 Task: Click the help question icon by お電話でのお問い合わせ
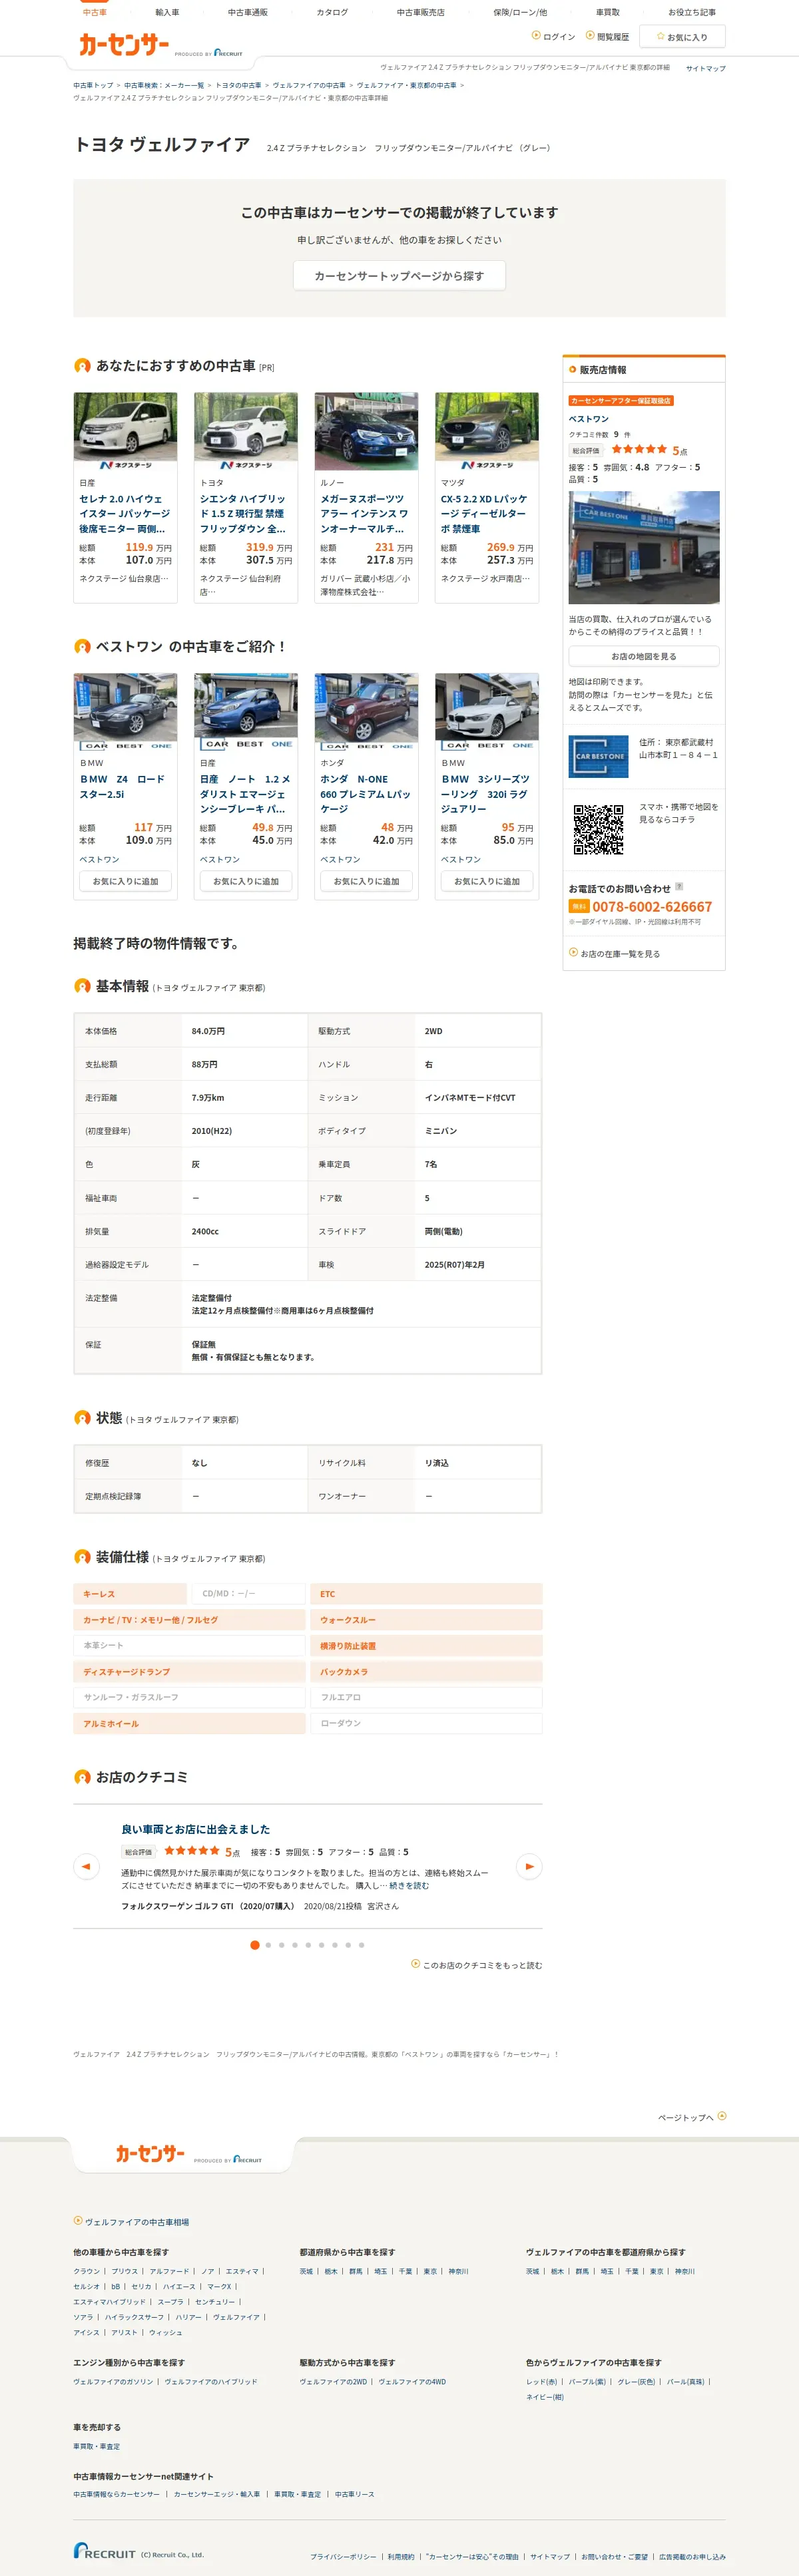pos(679,886)
